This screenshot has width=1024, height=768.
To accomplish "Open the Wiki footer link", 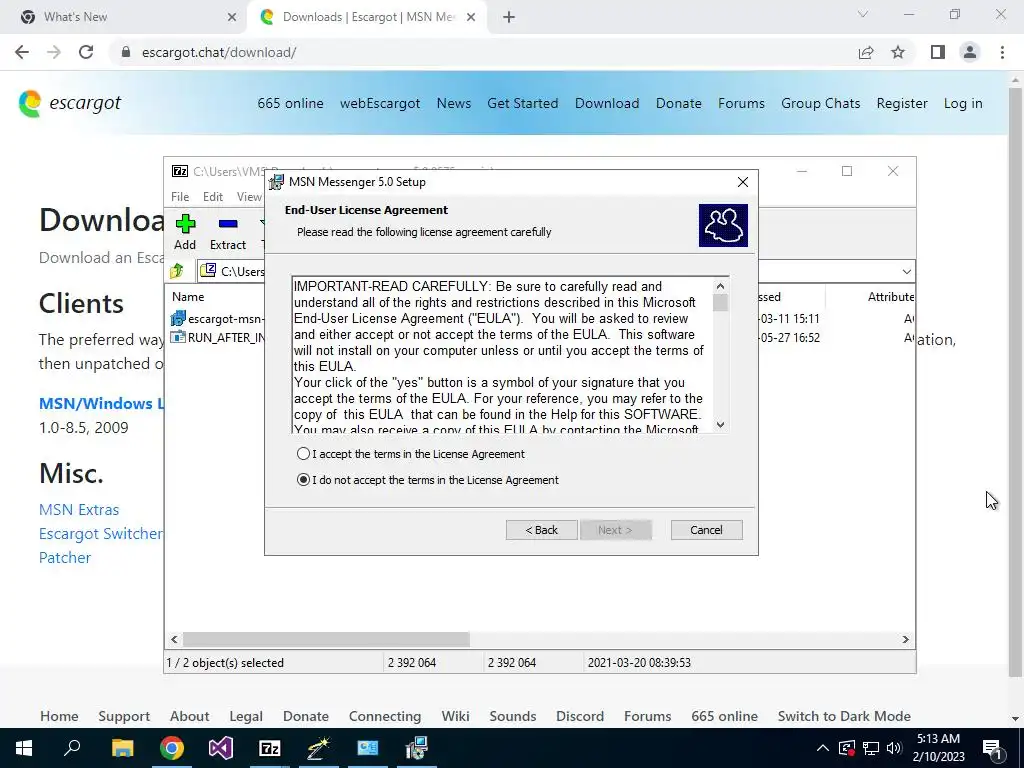I will pyautogui.click(x=455, y=716).
